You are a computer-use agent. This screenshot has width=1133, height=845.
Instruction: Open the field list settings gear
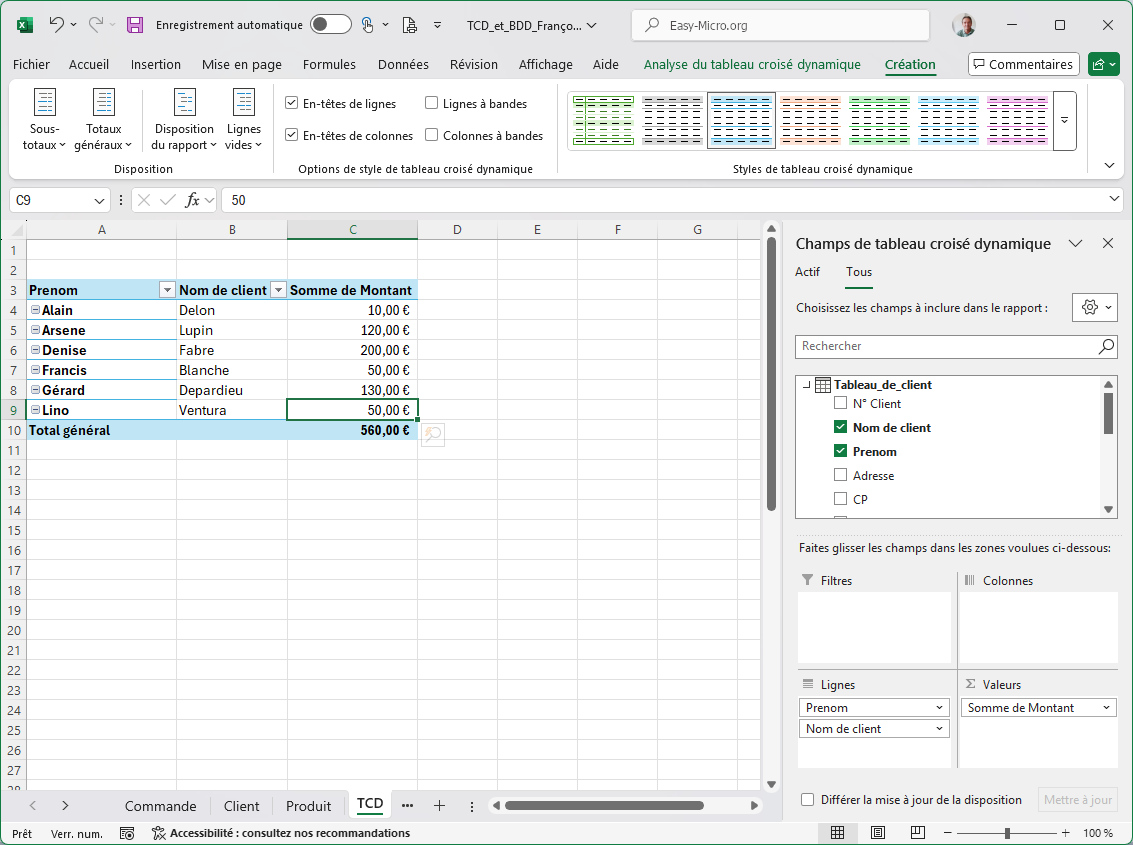[x=1094, y=308]
